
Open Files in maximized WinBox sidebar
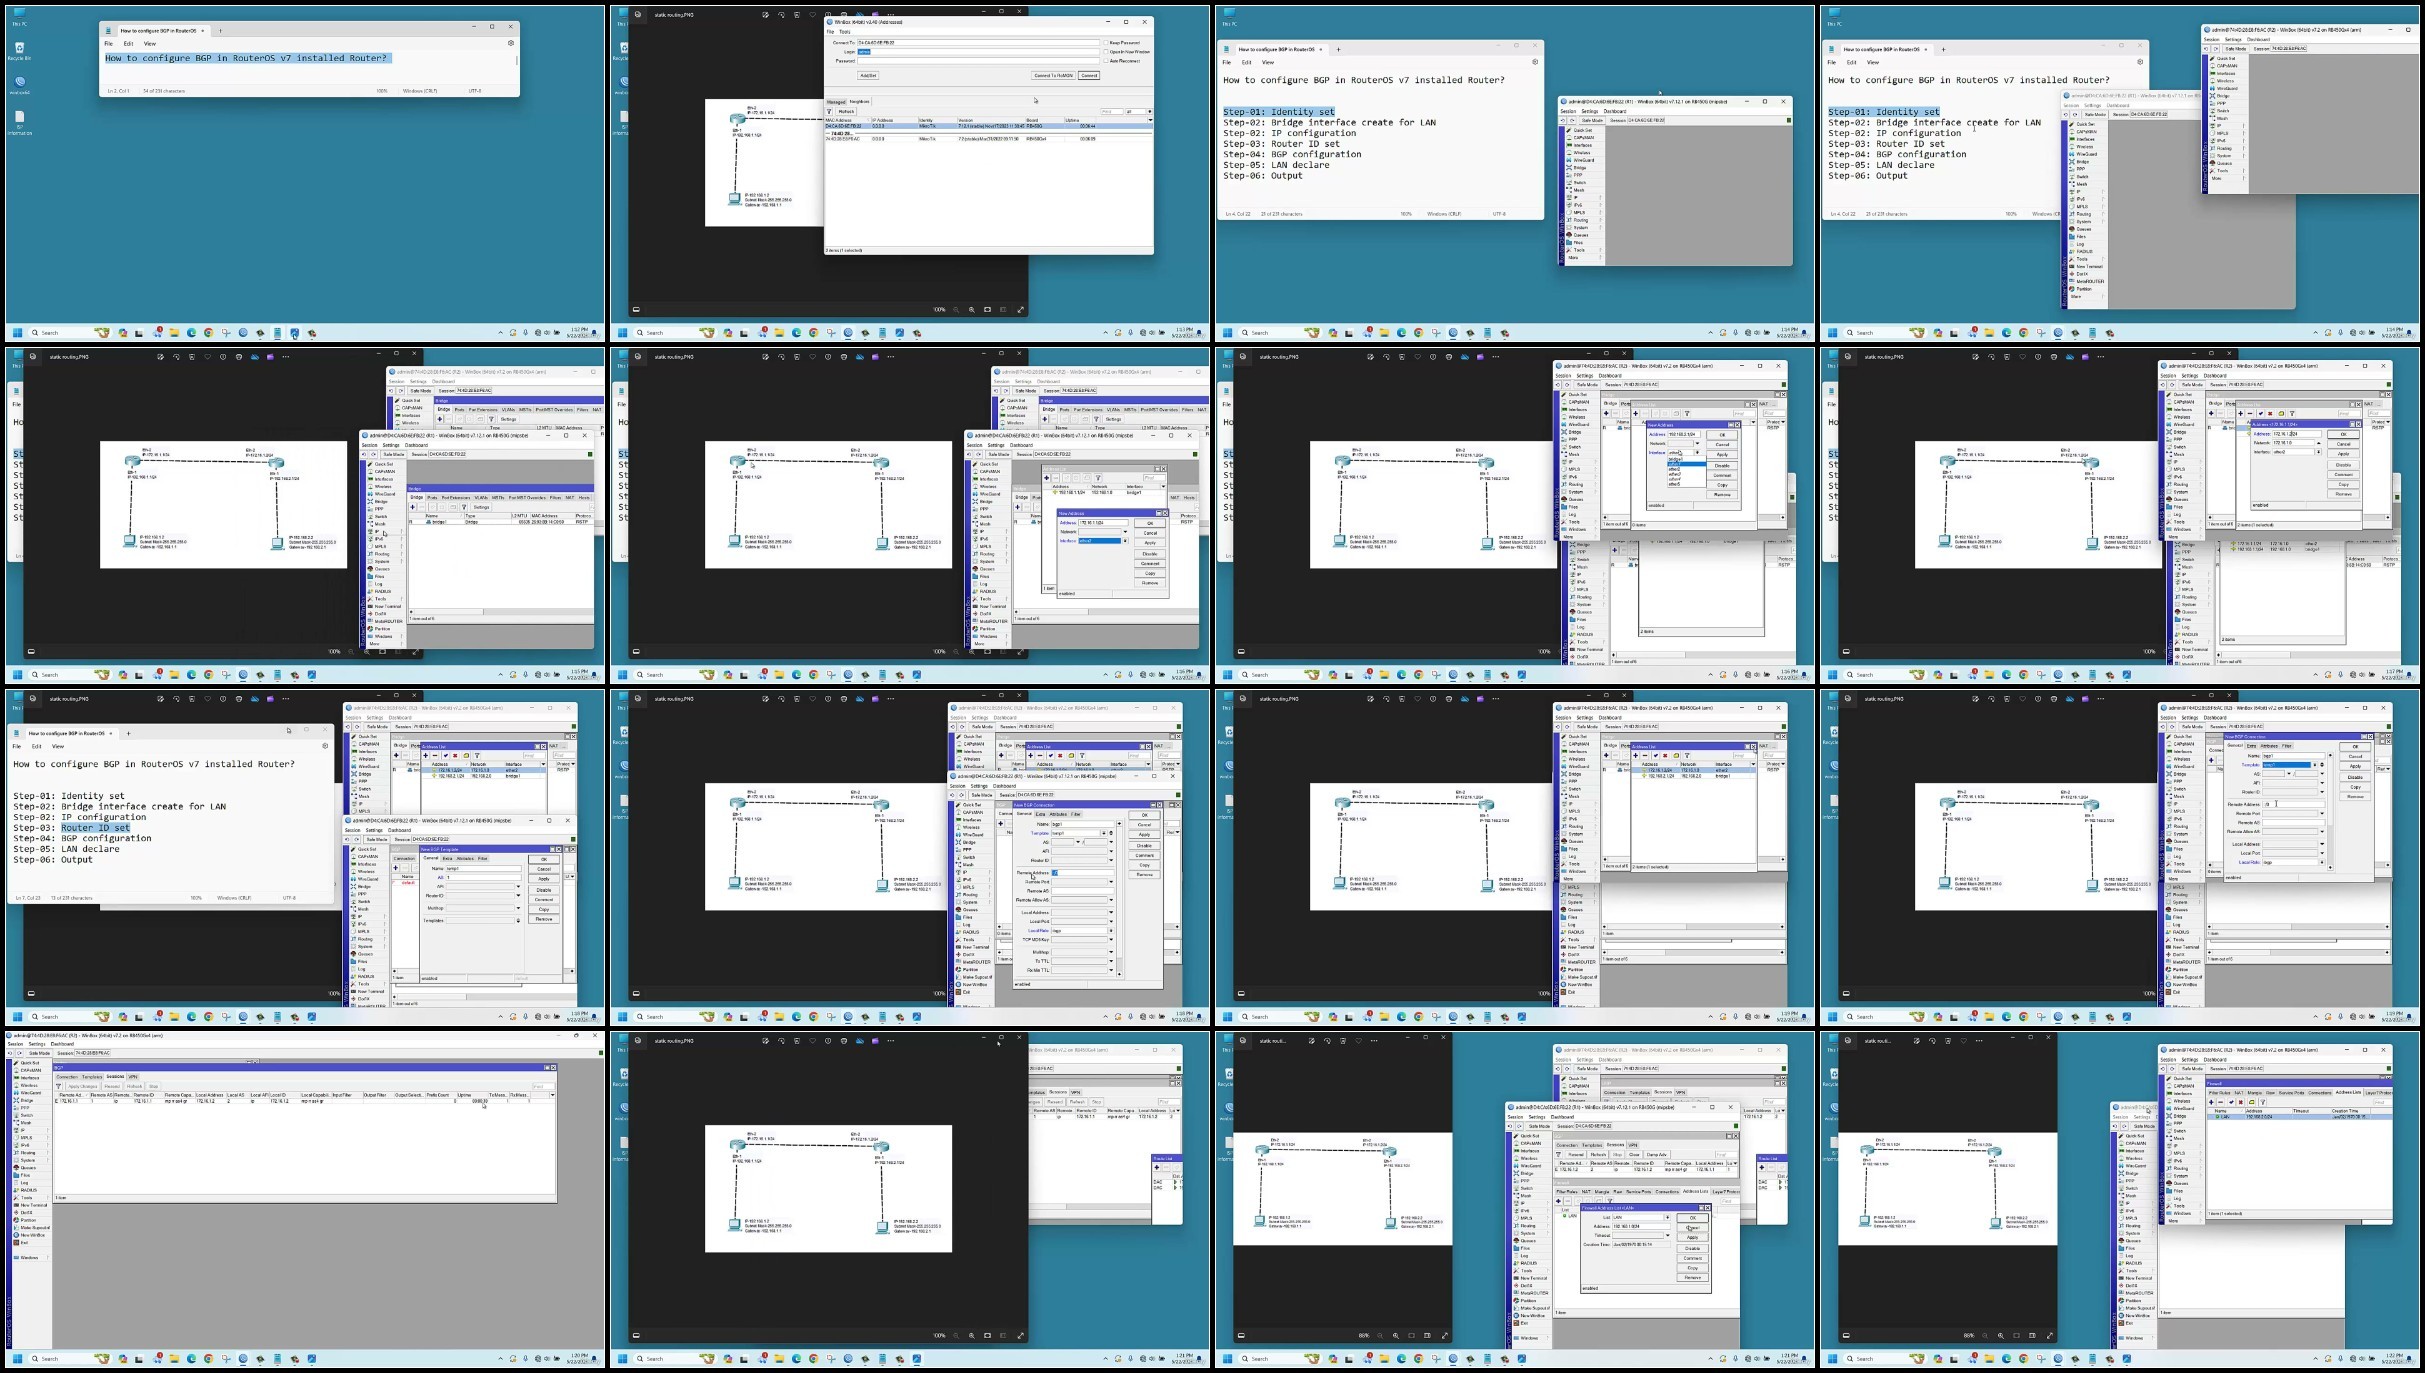click(25, 1175)
